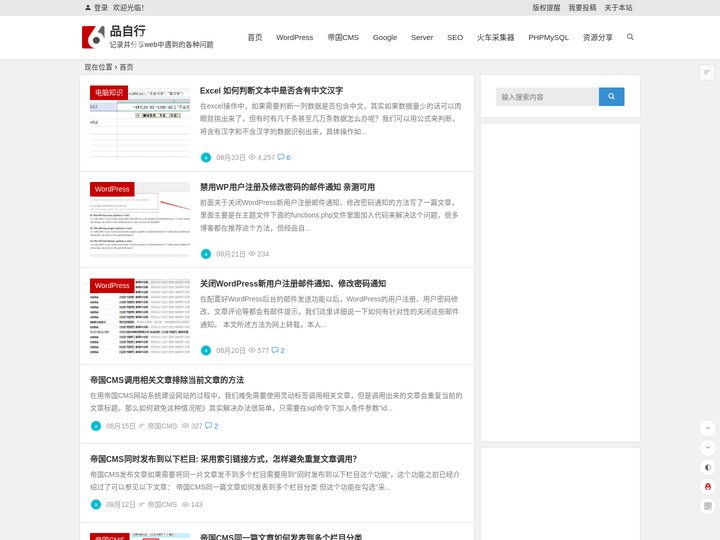Screen dimensions: 720x540
Task: Click the scroll-to-top arrow button
Action: coord(708,428)
